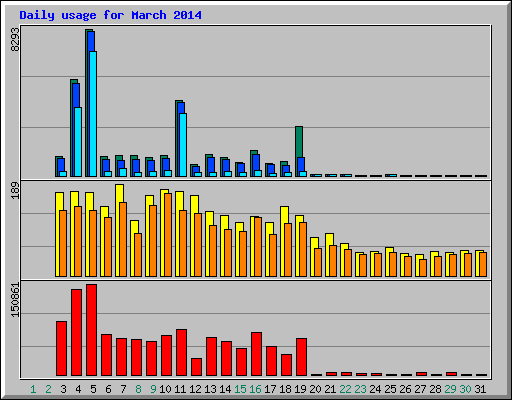Click day label 12 on the axis
512x400 pixels.
(195, 389)
